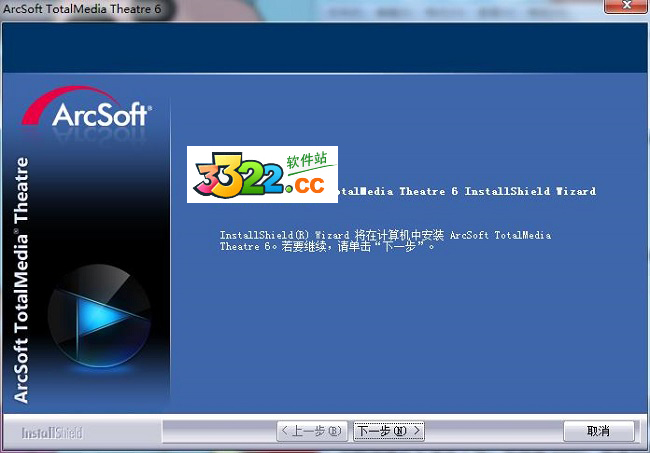The image size is (650, 453).
Task: Click the vertical ArcSoft TotalMedia Theatre text
Action: click(22, 280)
